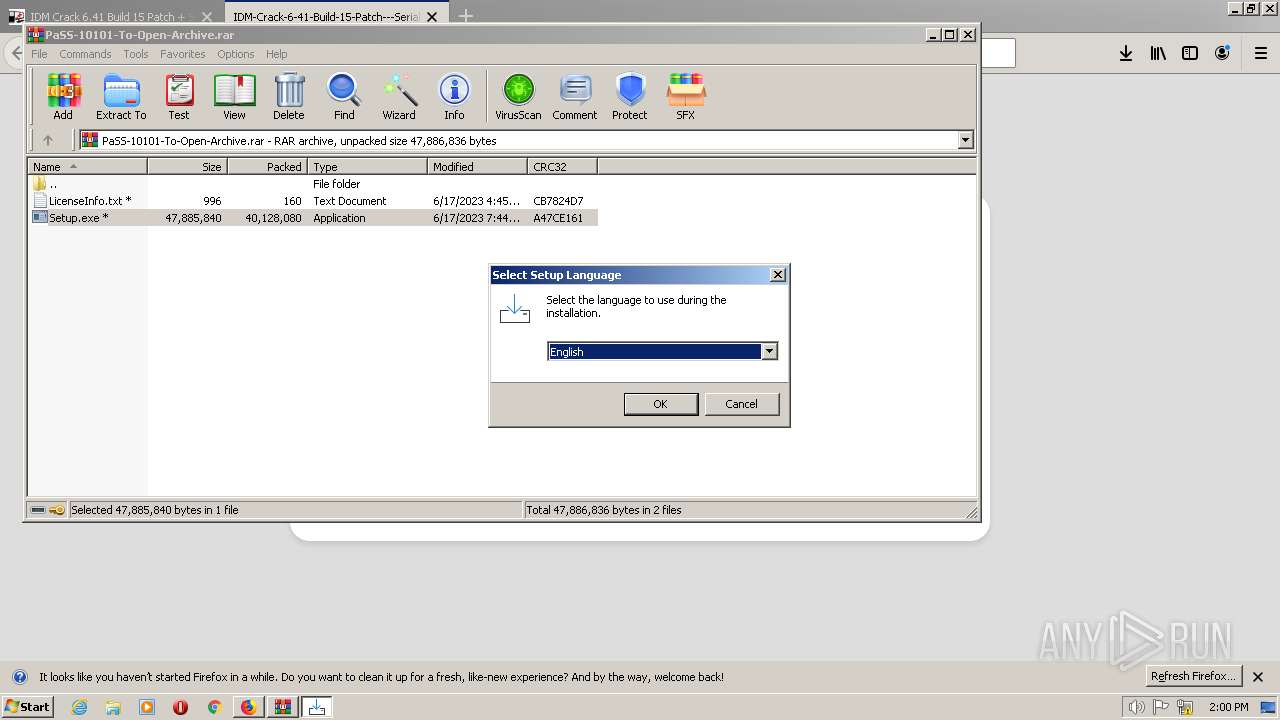Open Firefox library icon

1158,53
